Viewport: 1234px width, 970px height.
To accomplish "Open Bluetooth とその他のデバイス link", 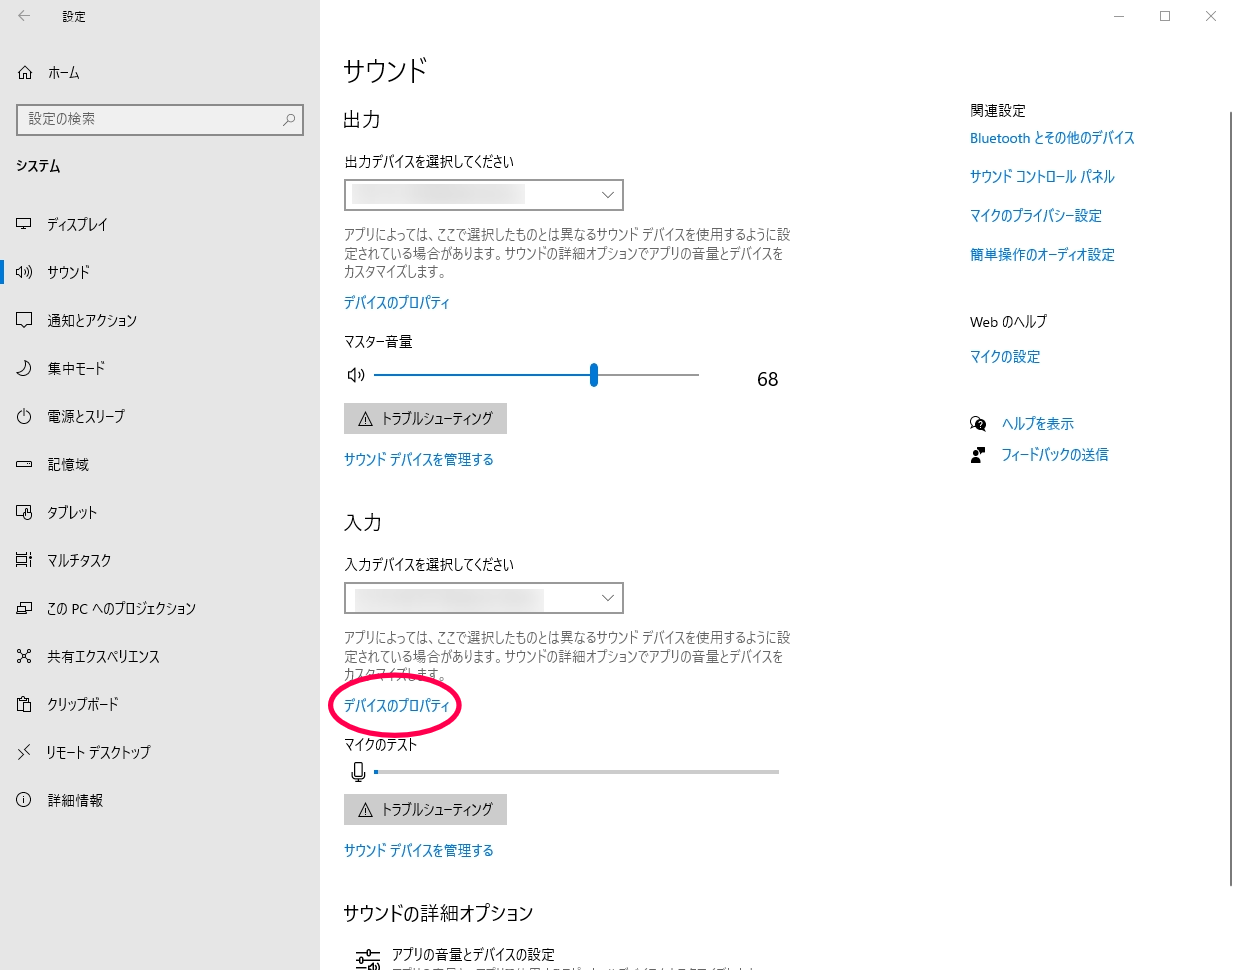I will point(1052,138).
